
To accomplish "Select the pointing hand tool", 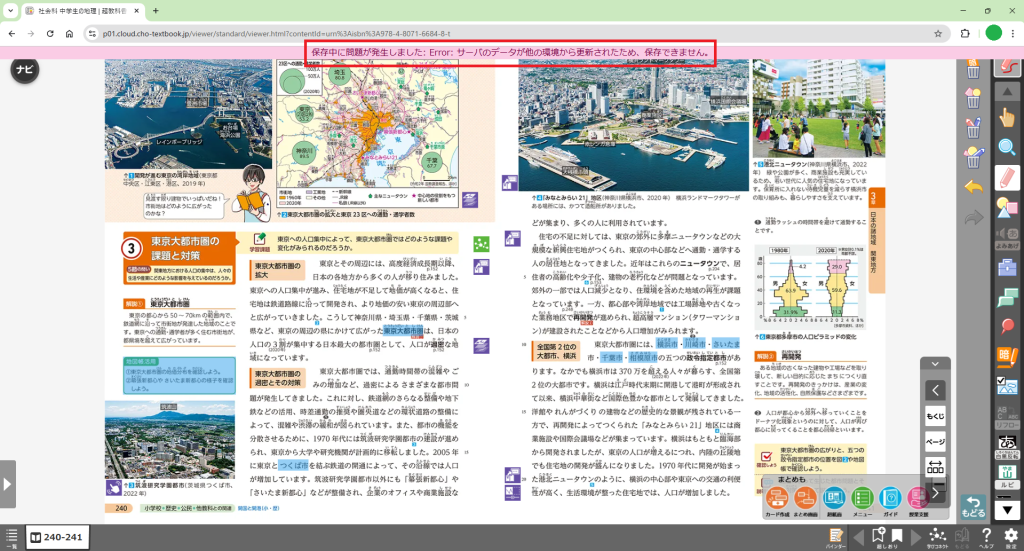I will tap(1007, 118).
